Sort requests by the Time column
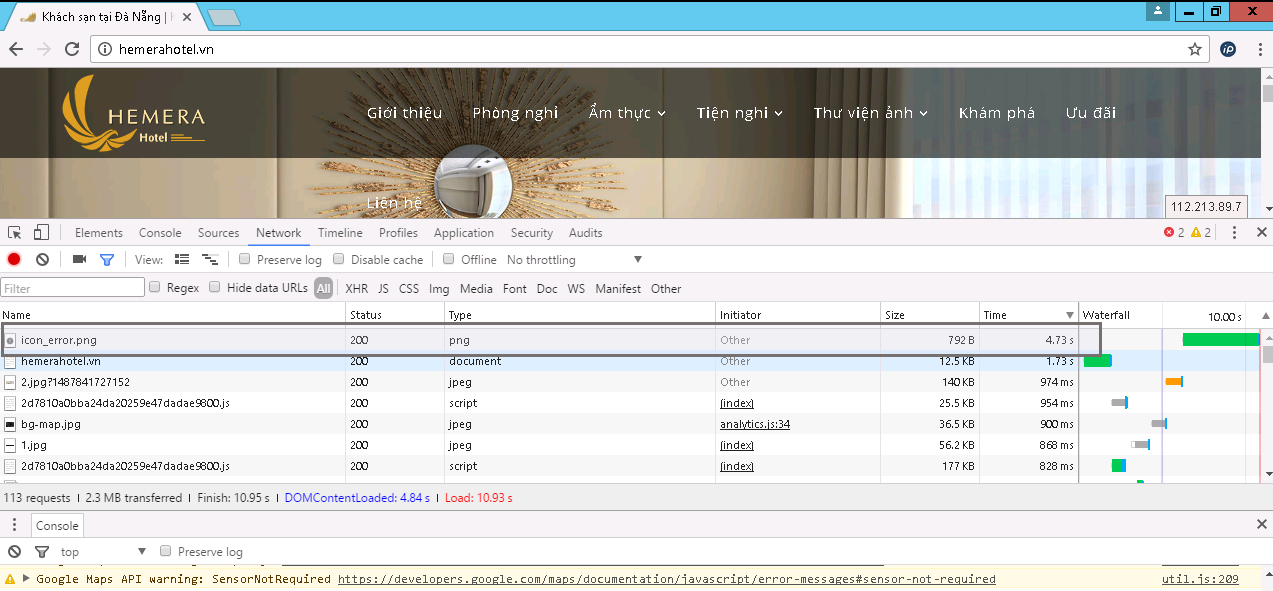This screenshot has width=1273, height=591. coord(1028,315)
